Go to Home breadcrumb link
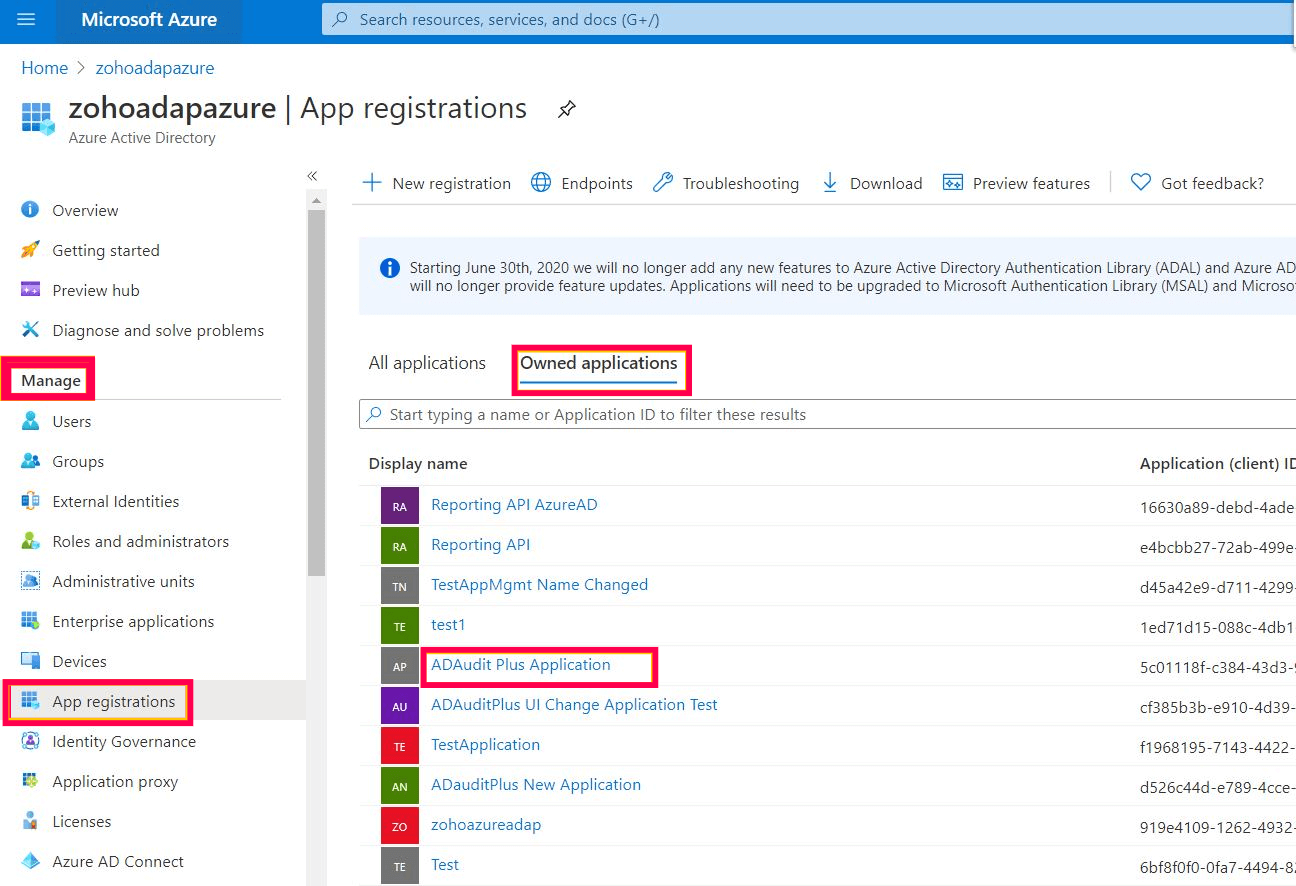Screen dimensions: 1296x886 pyautogui.click(x=45, y=68)
